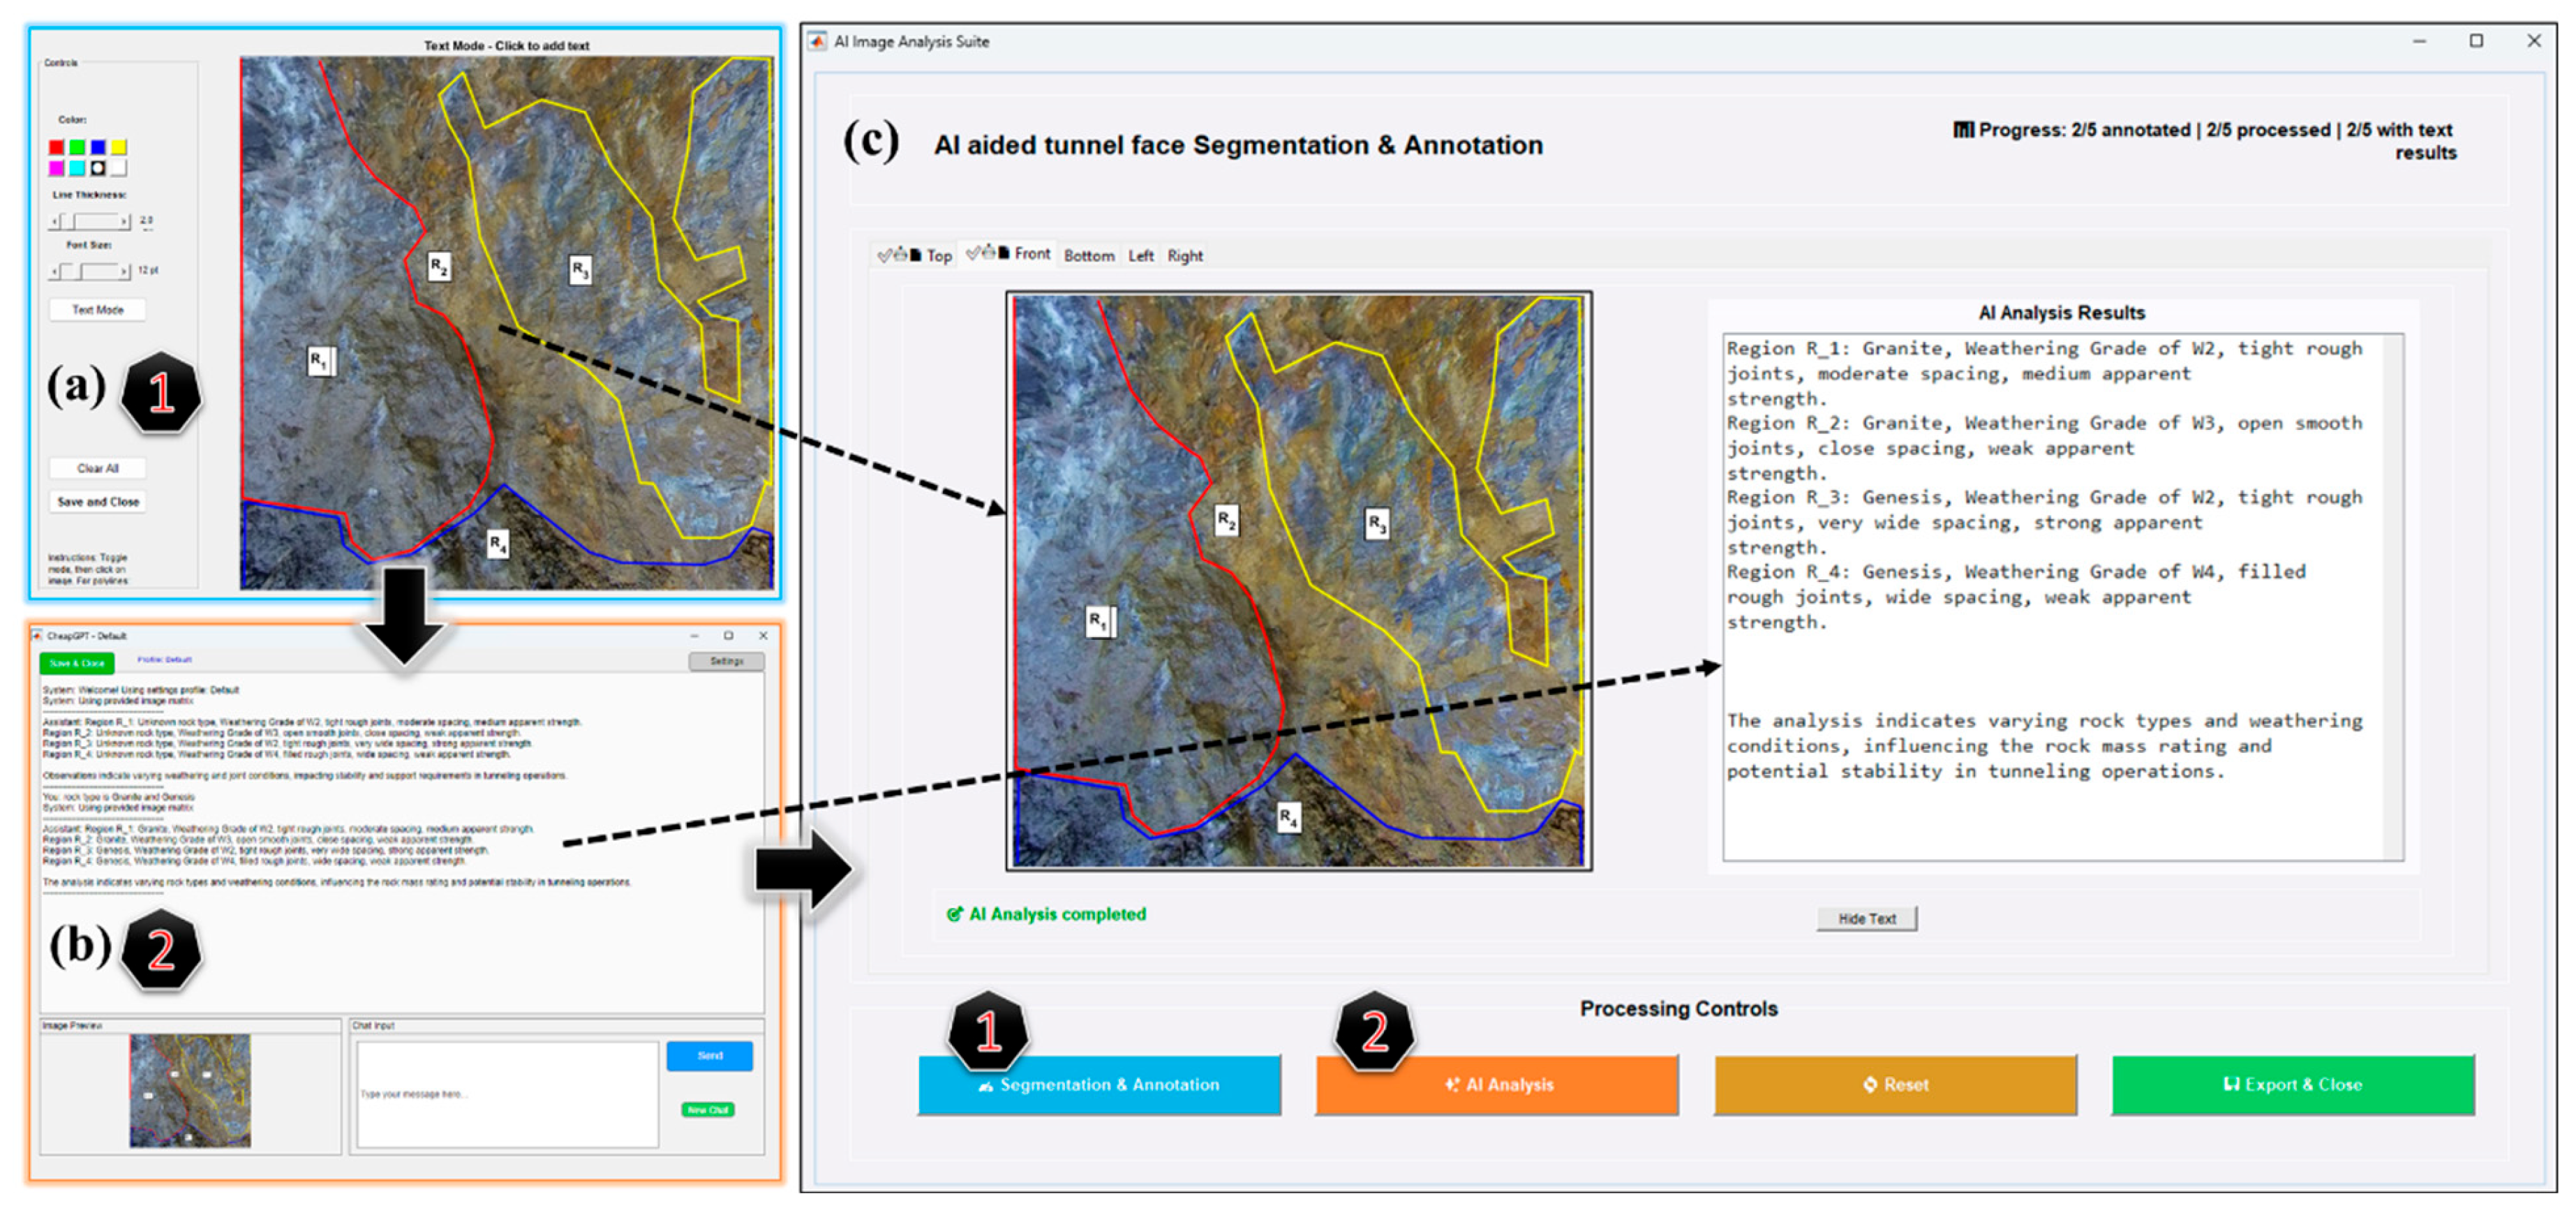Image resolution: width=2576 pixels, height=1208 pixels.
Task: Select the black circle color swatch
Action: (x=98, y=168)
